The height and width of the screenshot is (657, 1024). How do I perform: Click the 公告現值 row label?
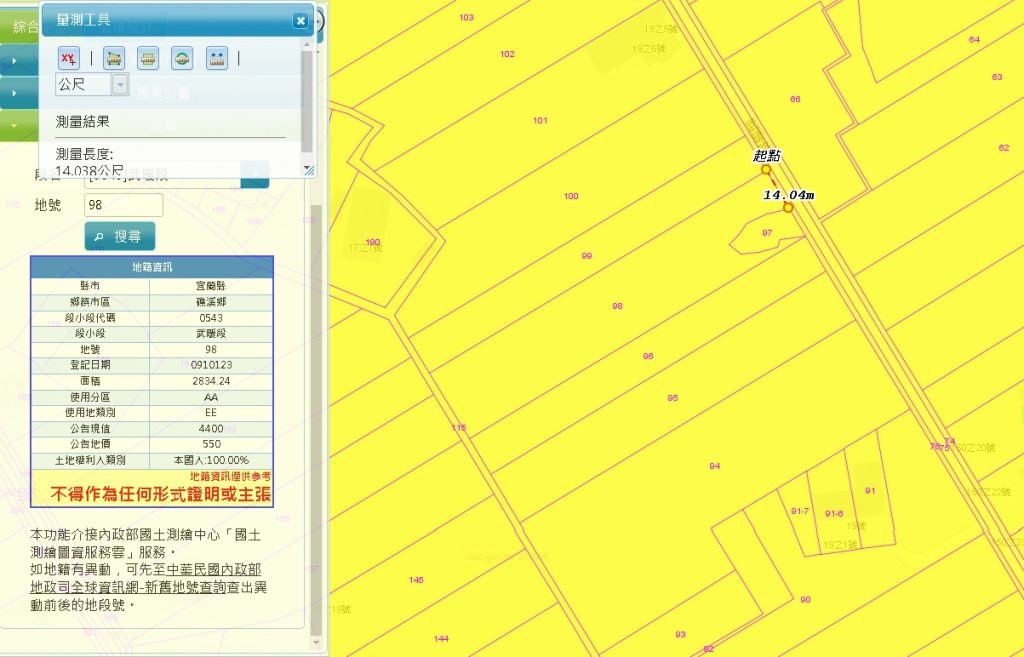[90, 428]
